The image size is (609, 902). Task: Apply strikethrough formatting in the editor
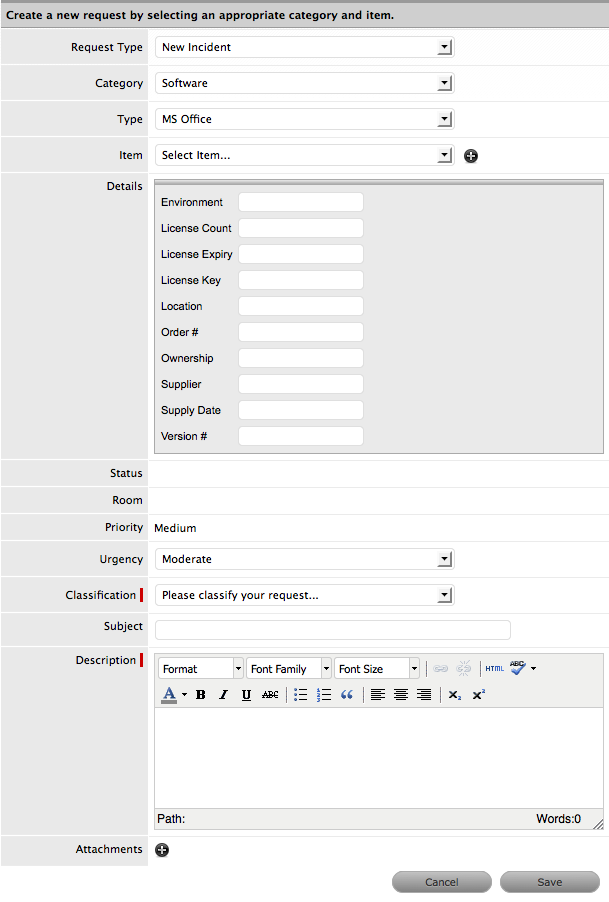(270, 695)
